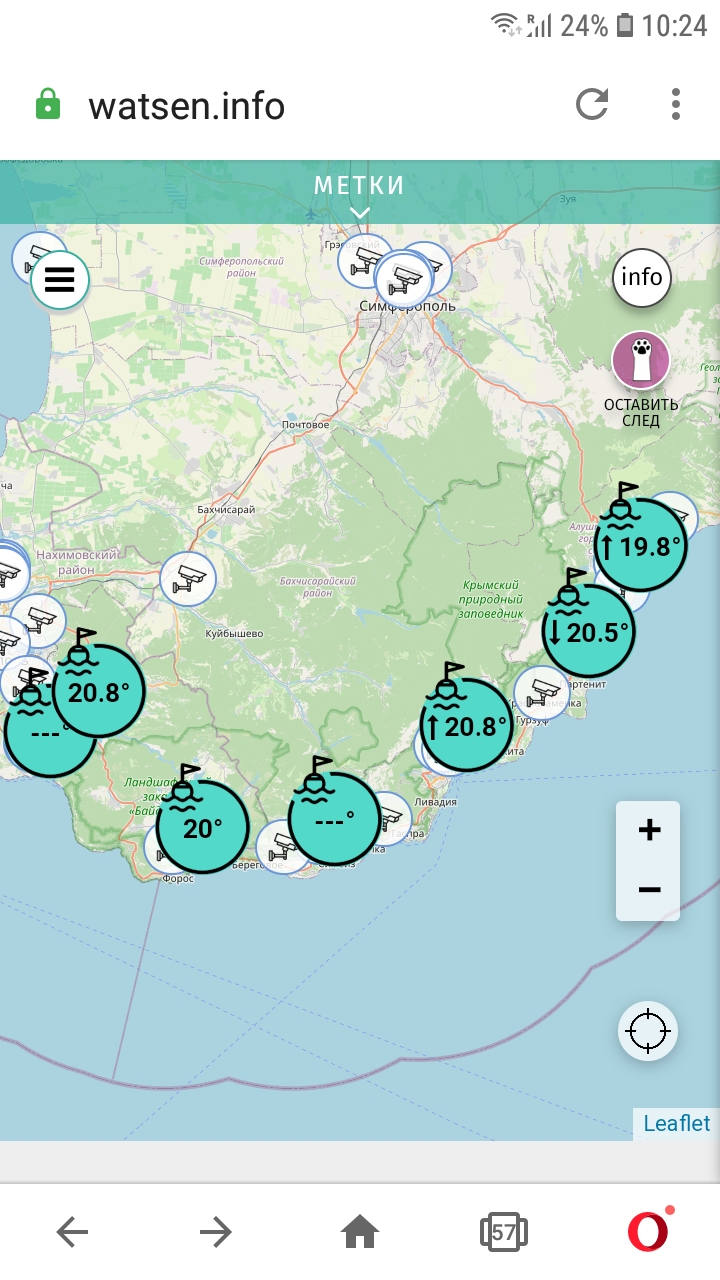Open the webcam marker near Бахчисарай
The image size is (720, 1280).
[x=188, y=578]
